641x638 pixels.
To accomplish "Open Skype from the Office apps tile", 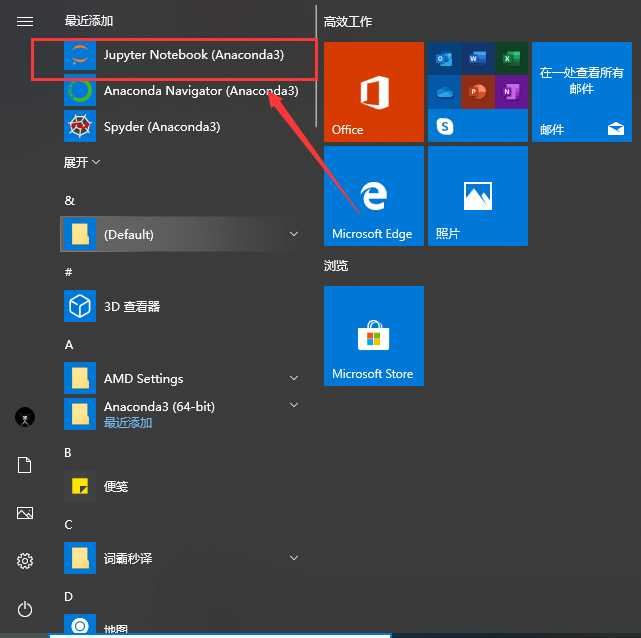I will 445,126.
